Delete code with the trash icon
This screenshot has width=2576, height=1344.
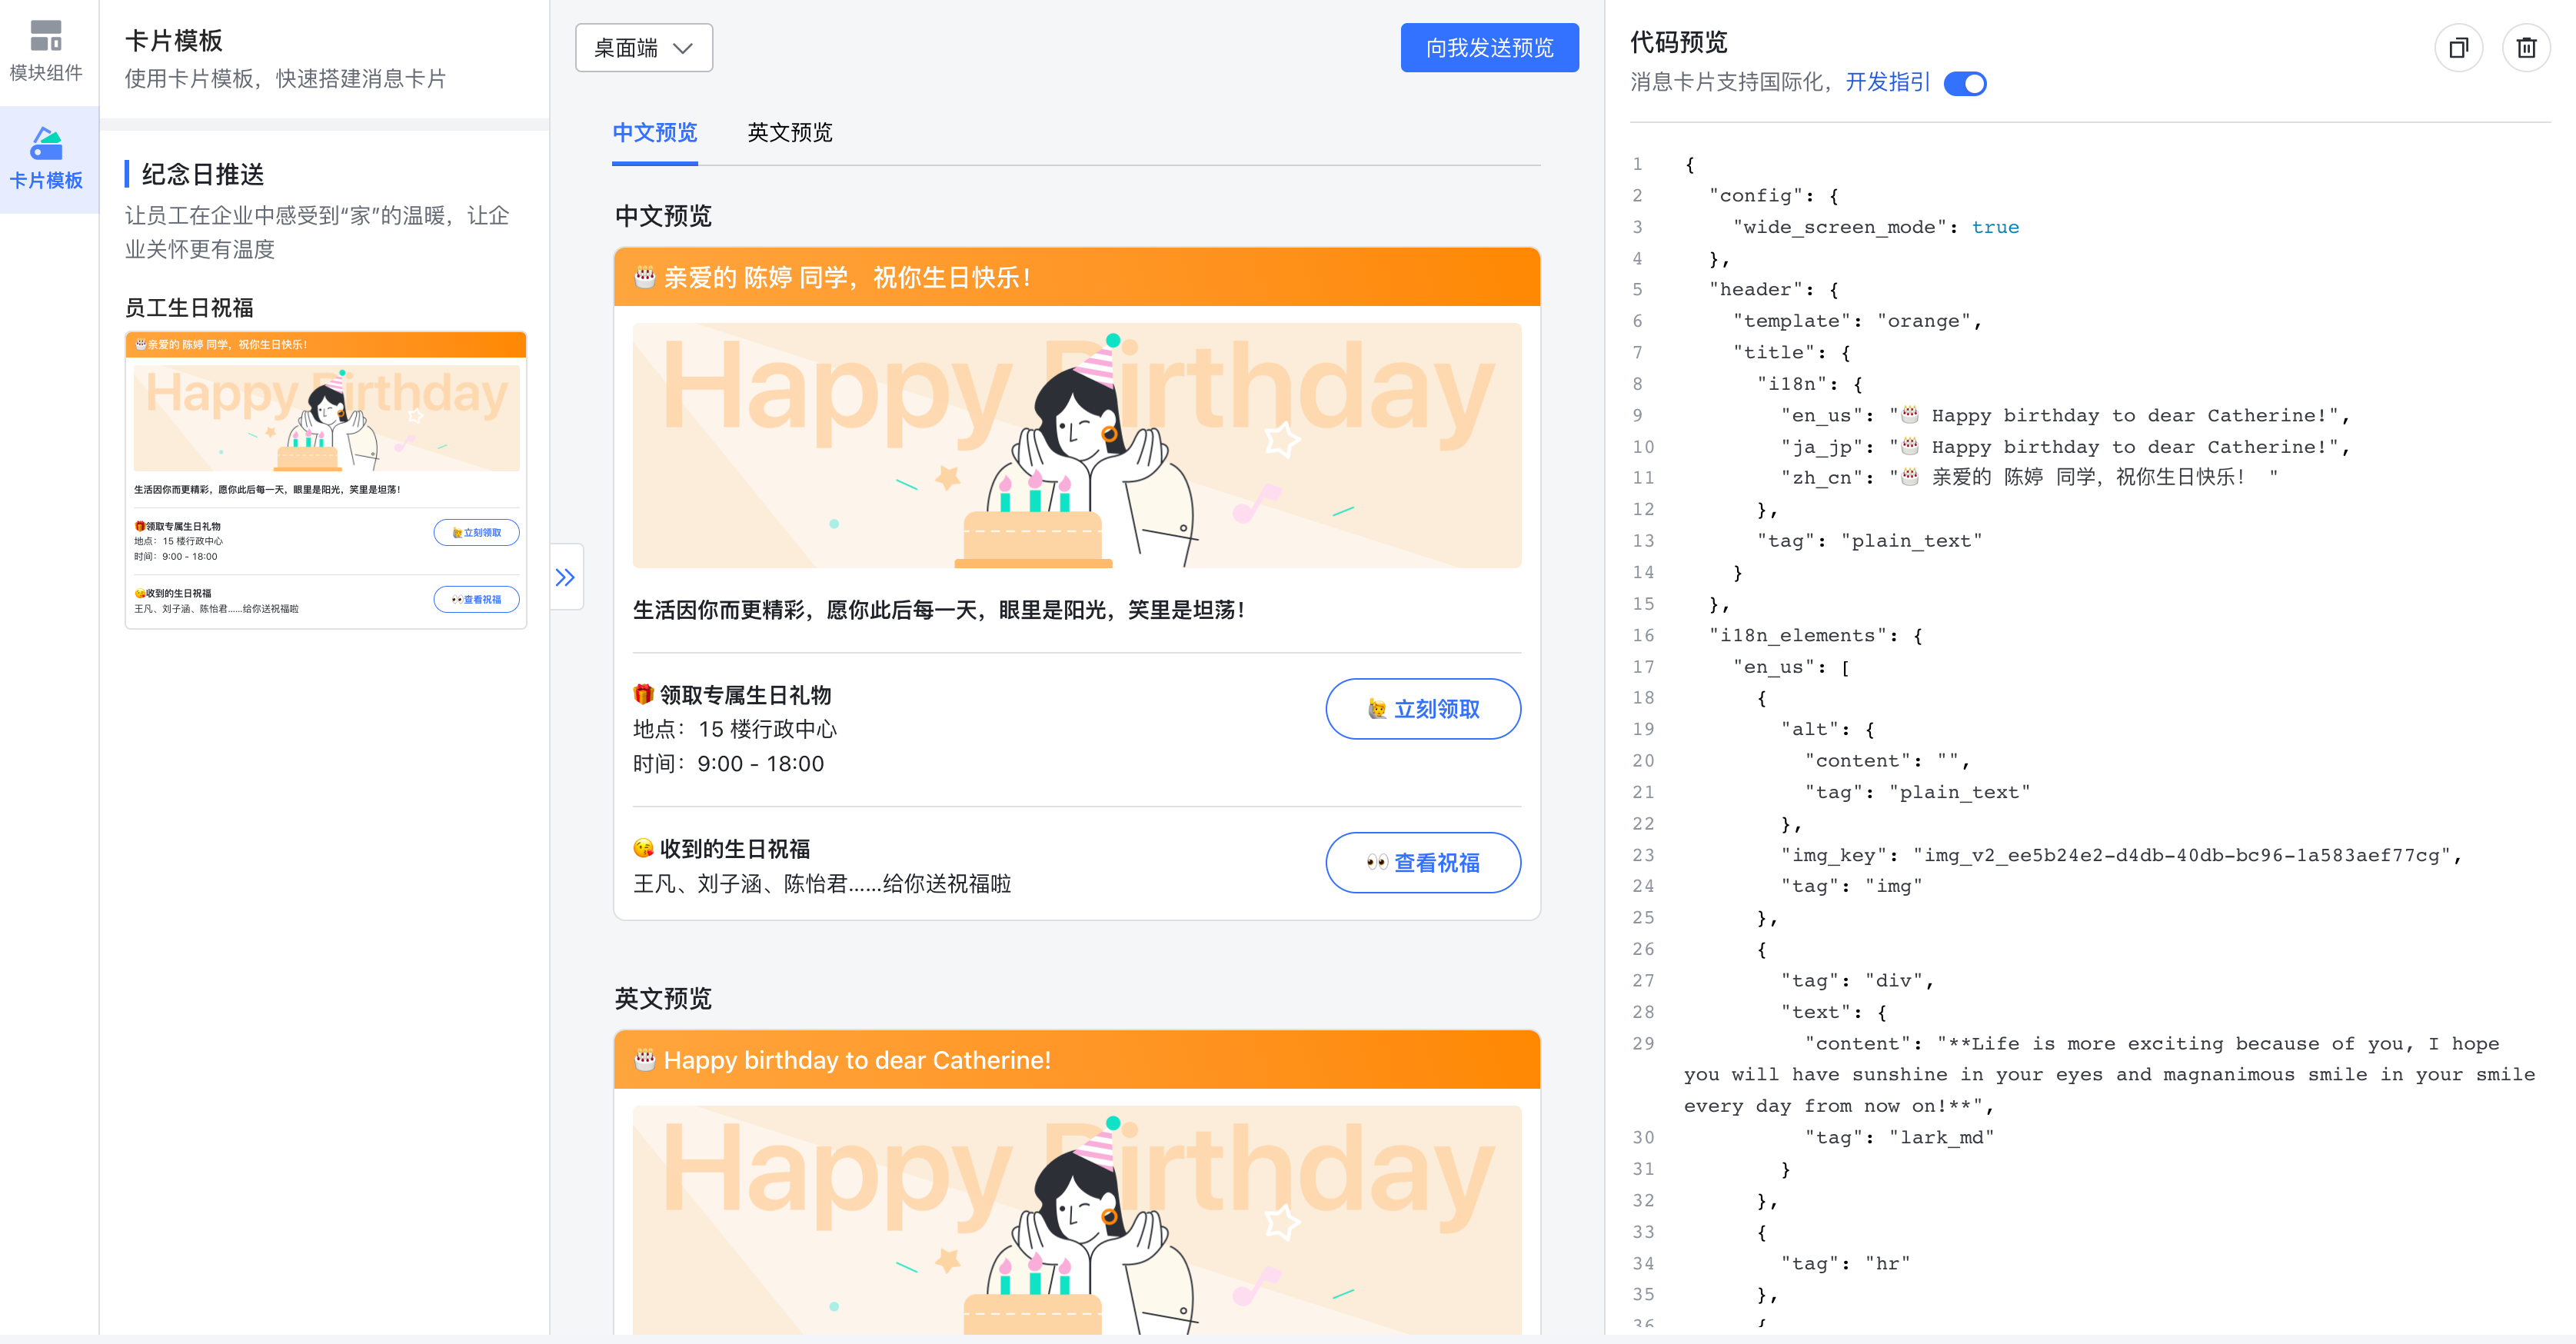(2526, 47)
